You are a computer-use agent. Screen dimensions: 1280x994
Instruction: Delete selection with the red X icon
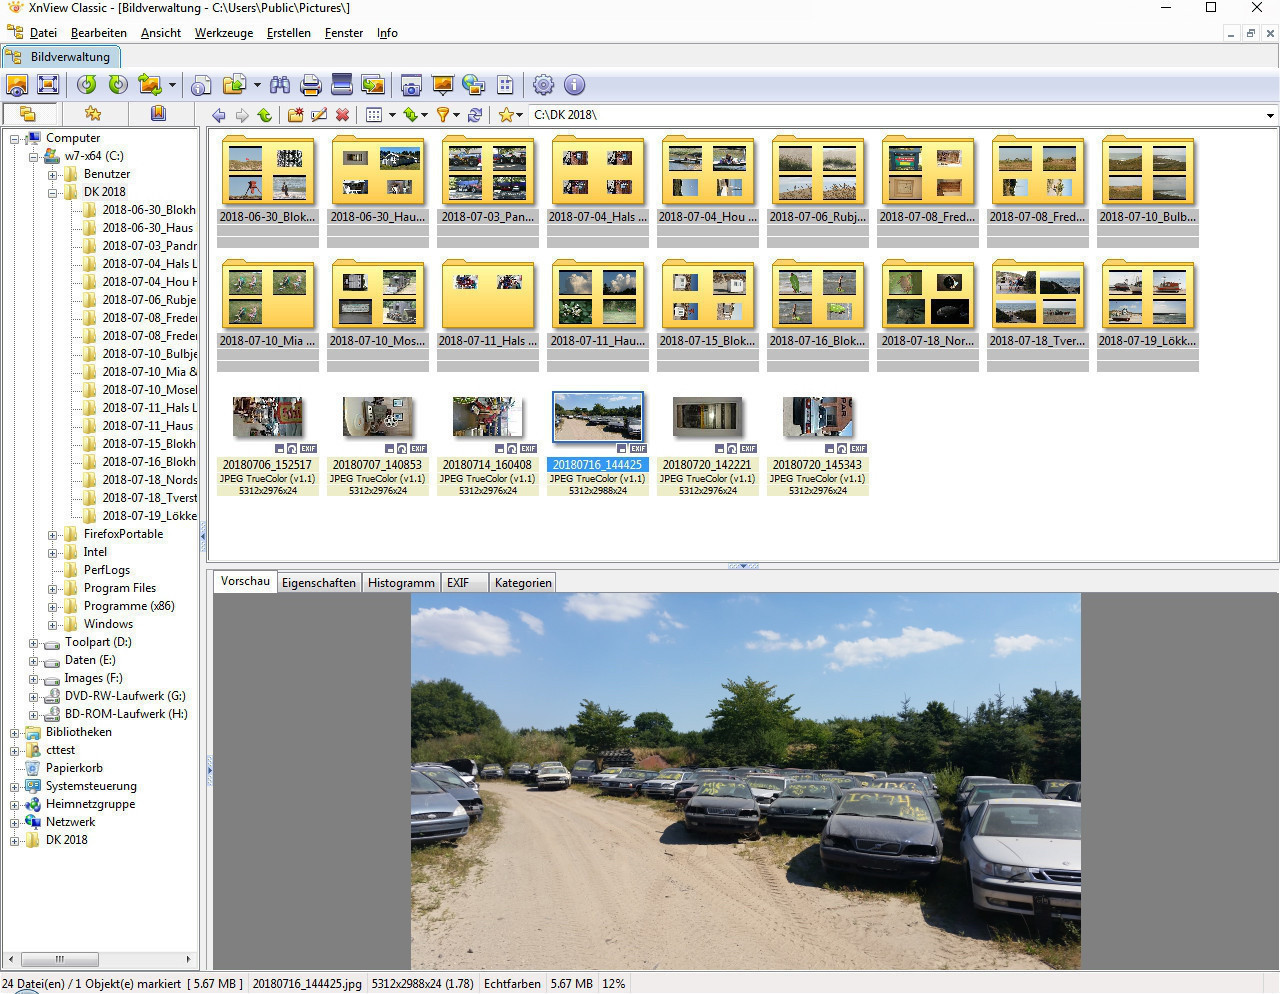point(342,115)
